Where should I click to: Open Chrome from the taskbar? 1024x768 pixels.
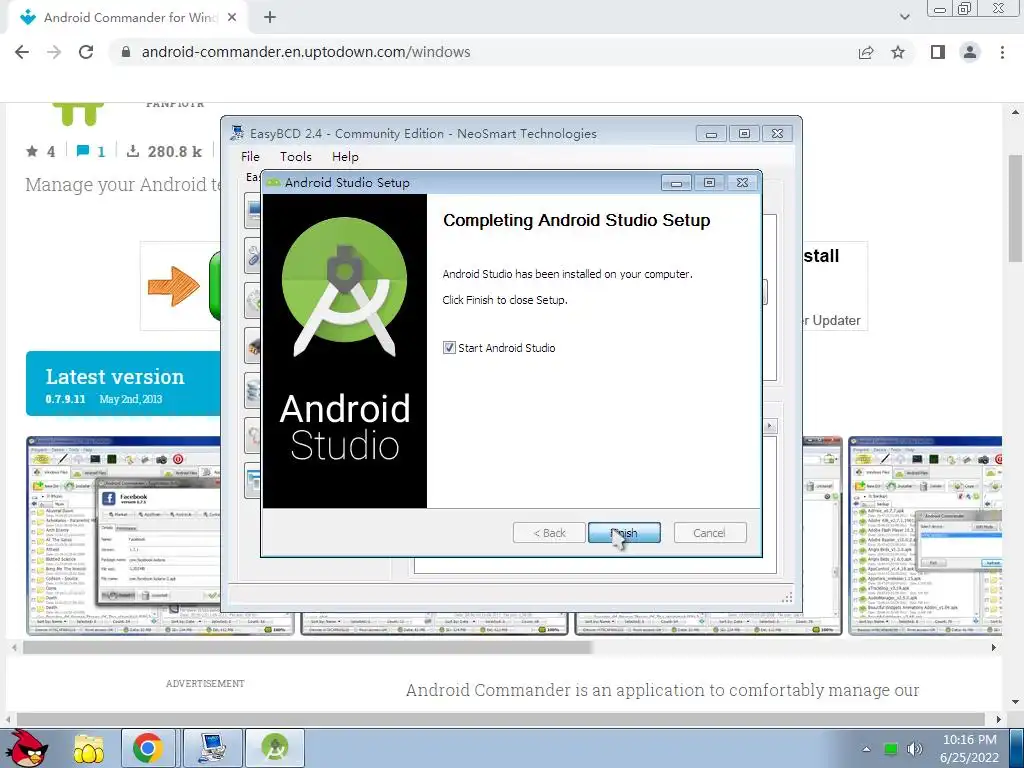coord(148,748)
